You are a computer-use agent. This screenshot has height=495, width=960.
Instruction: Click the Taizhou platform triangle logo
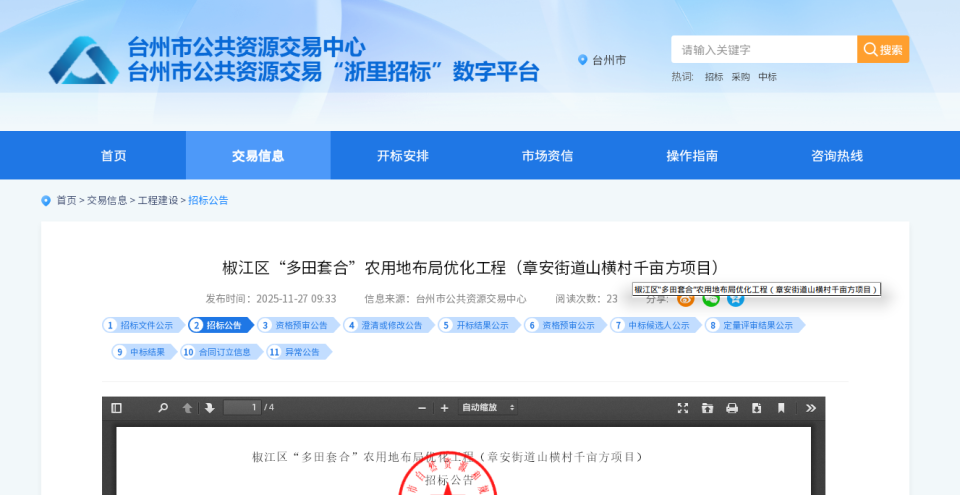(x=84, y=60)
